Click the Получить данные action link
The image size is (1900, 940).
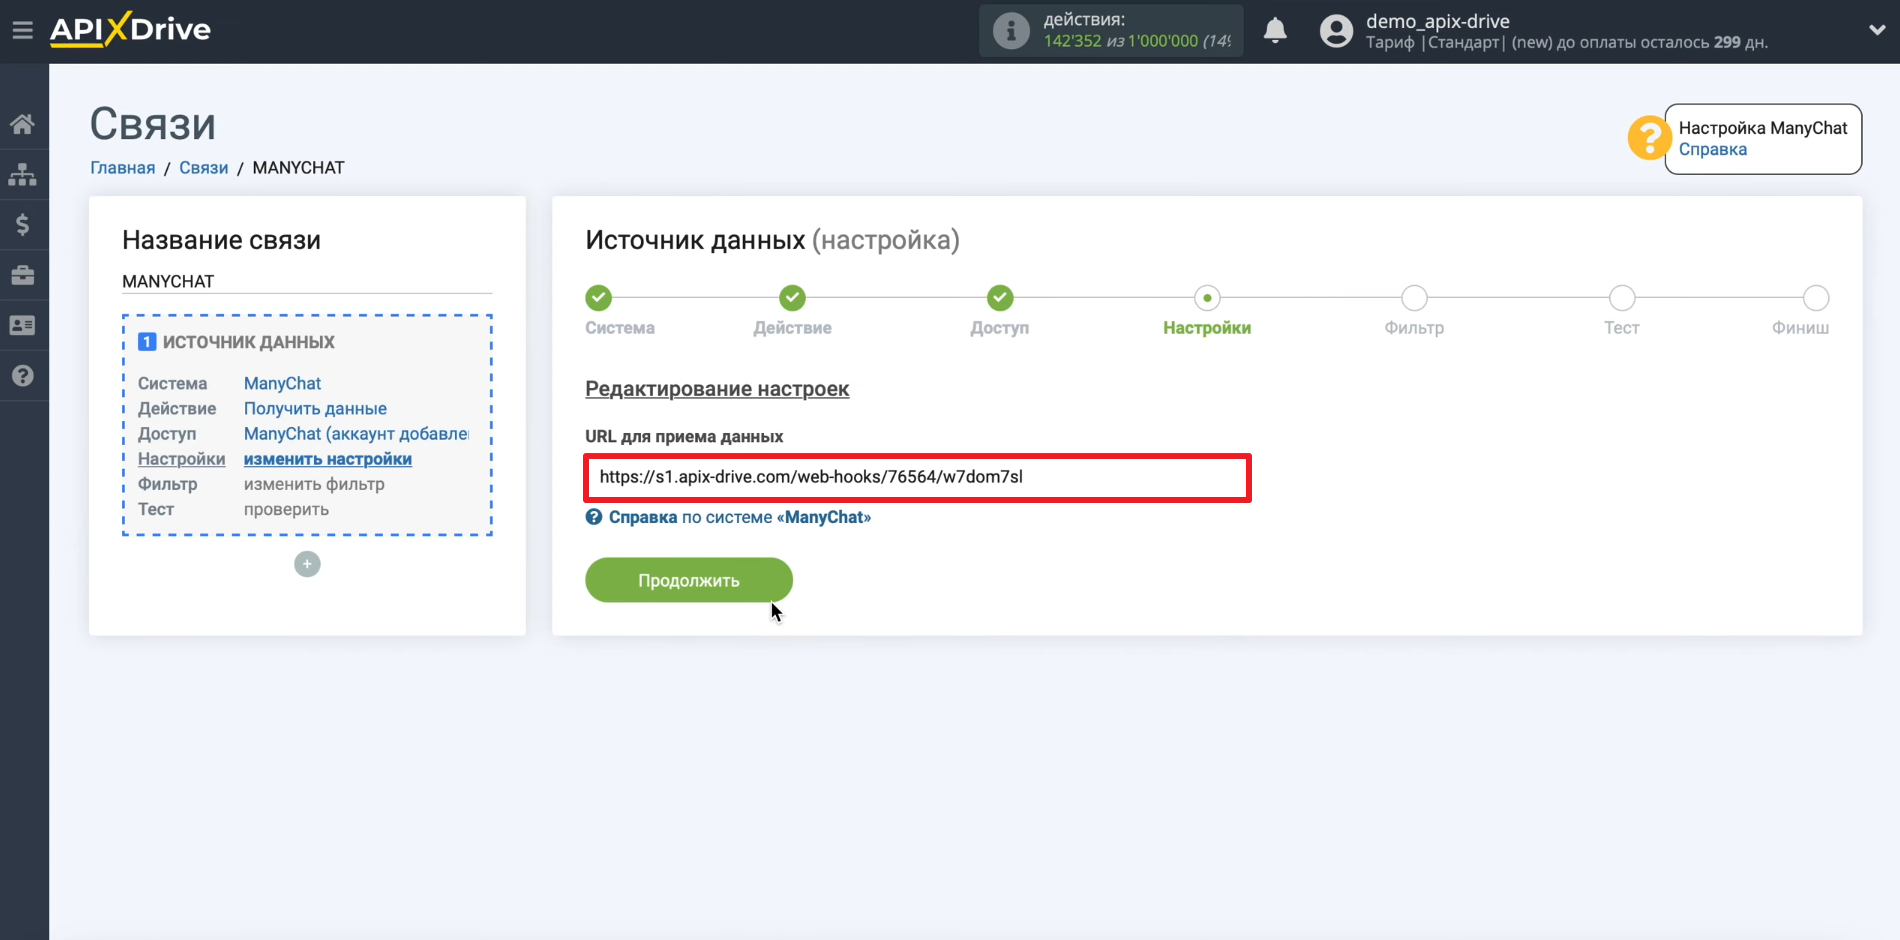pos(315,408)
